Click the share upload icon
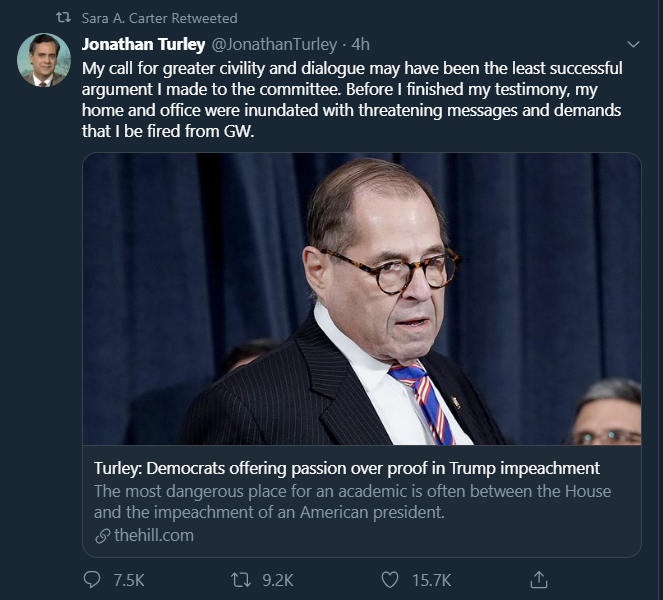The width and height of the screenshot is (663, 600). click(538, 579)
